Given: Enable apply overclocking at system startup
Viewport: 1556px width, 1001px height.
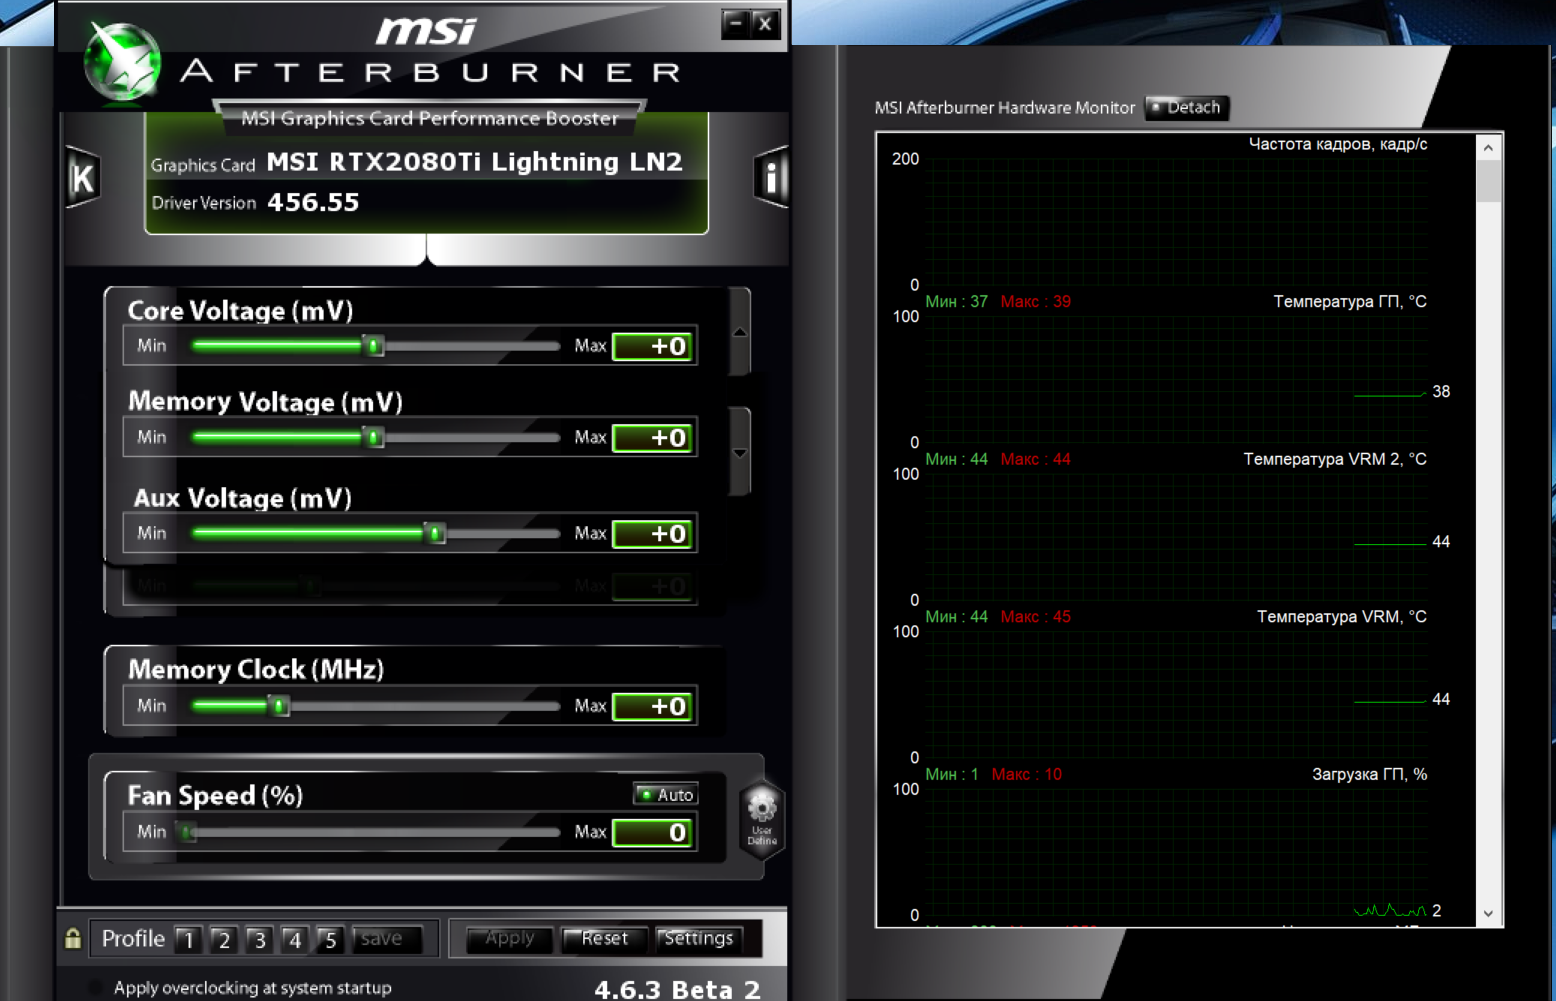Looking at the screenshot, I should (96, 987).
